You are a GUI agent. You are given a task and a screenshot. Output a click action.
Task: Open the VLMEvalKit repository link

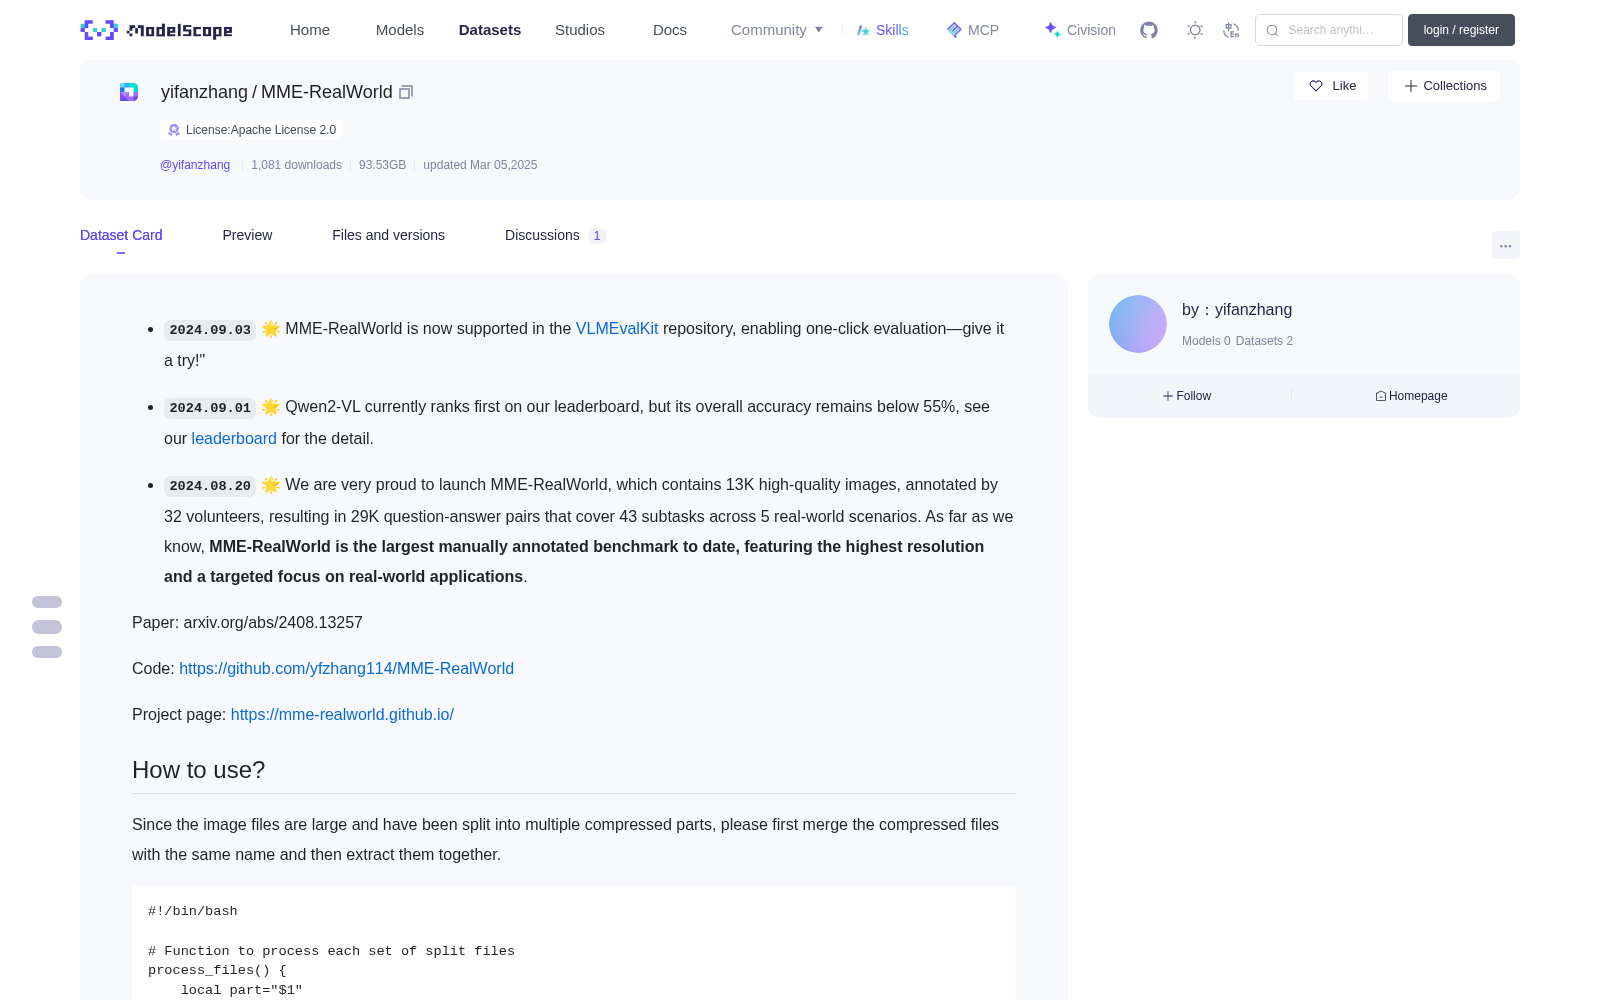click(x=617, y=328)
